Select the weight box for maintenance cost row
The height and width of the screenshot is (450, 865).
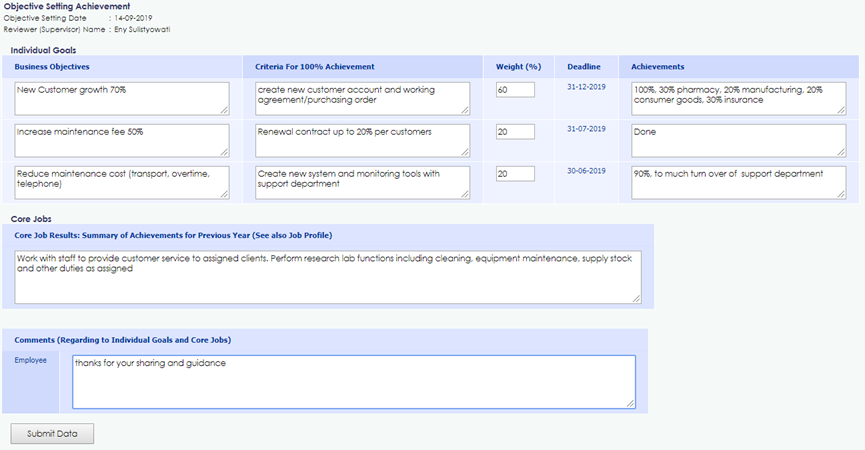[x=515, y=174]
